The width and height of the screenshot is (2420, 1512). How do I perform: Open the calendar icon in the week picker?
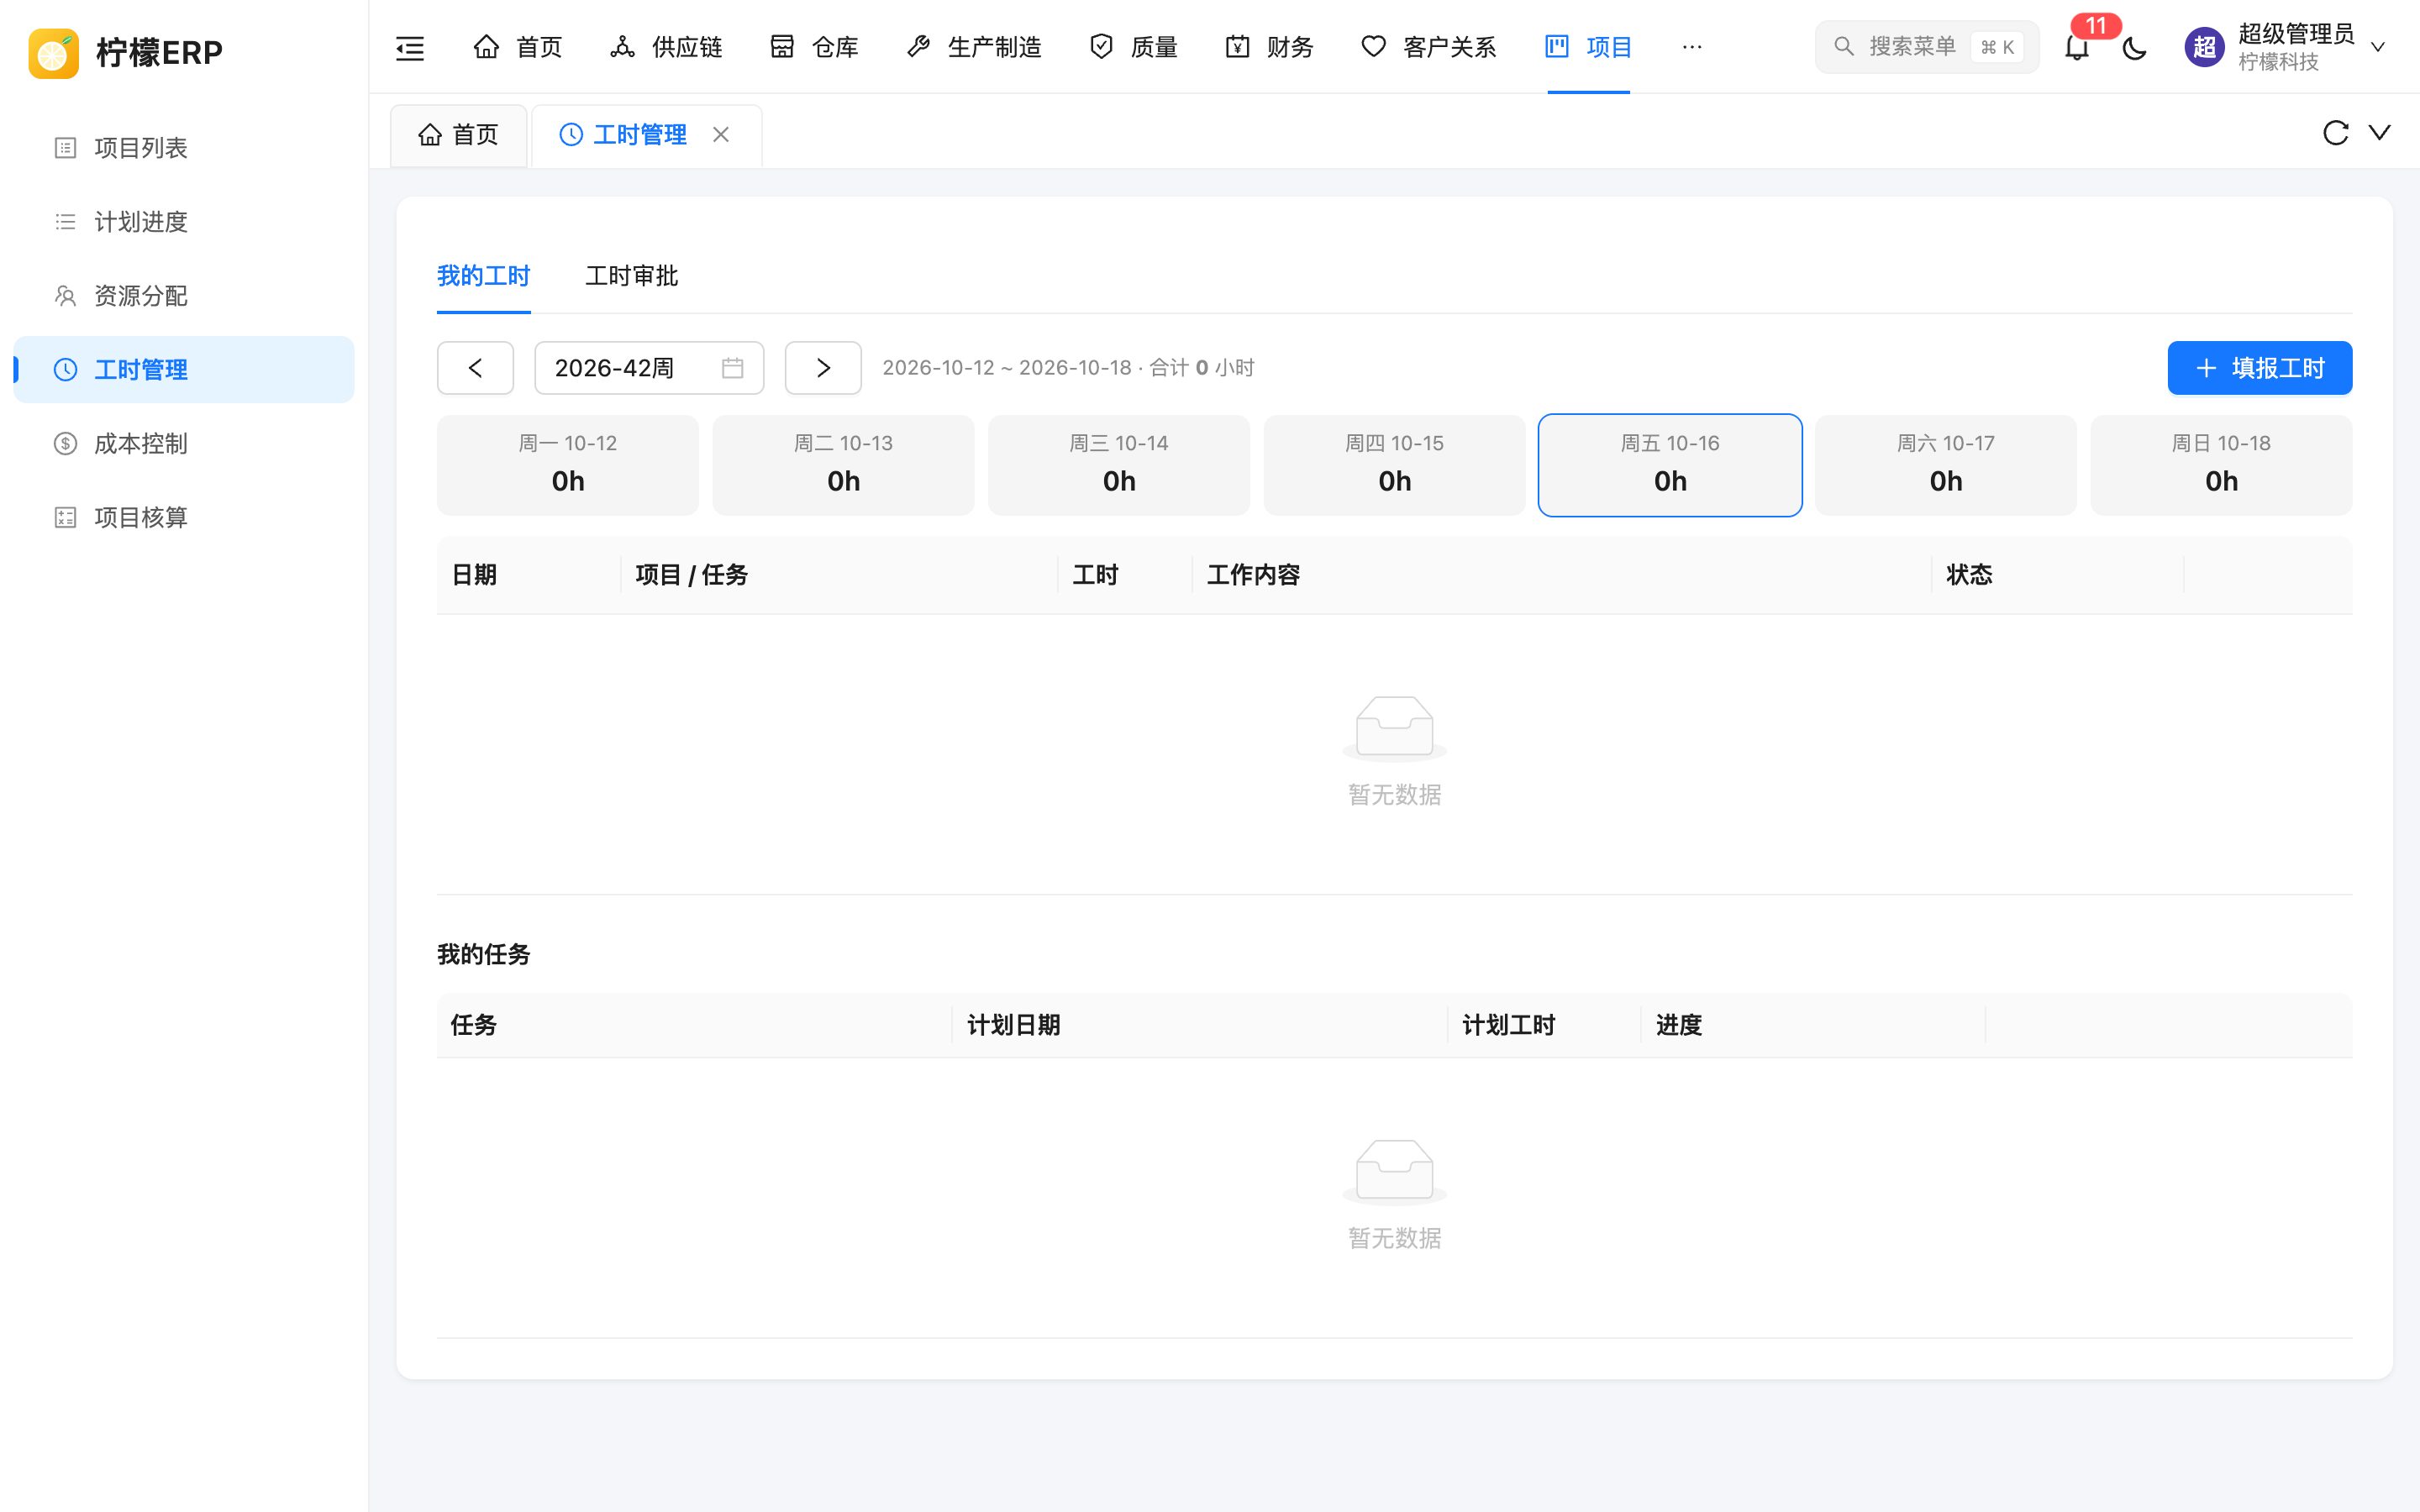click(x=733, y=368)
